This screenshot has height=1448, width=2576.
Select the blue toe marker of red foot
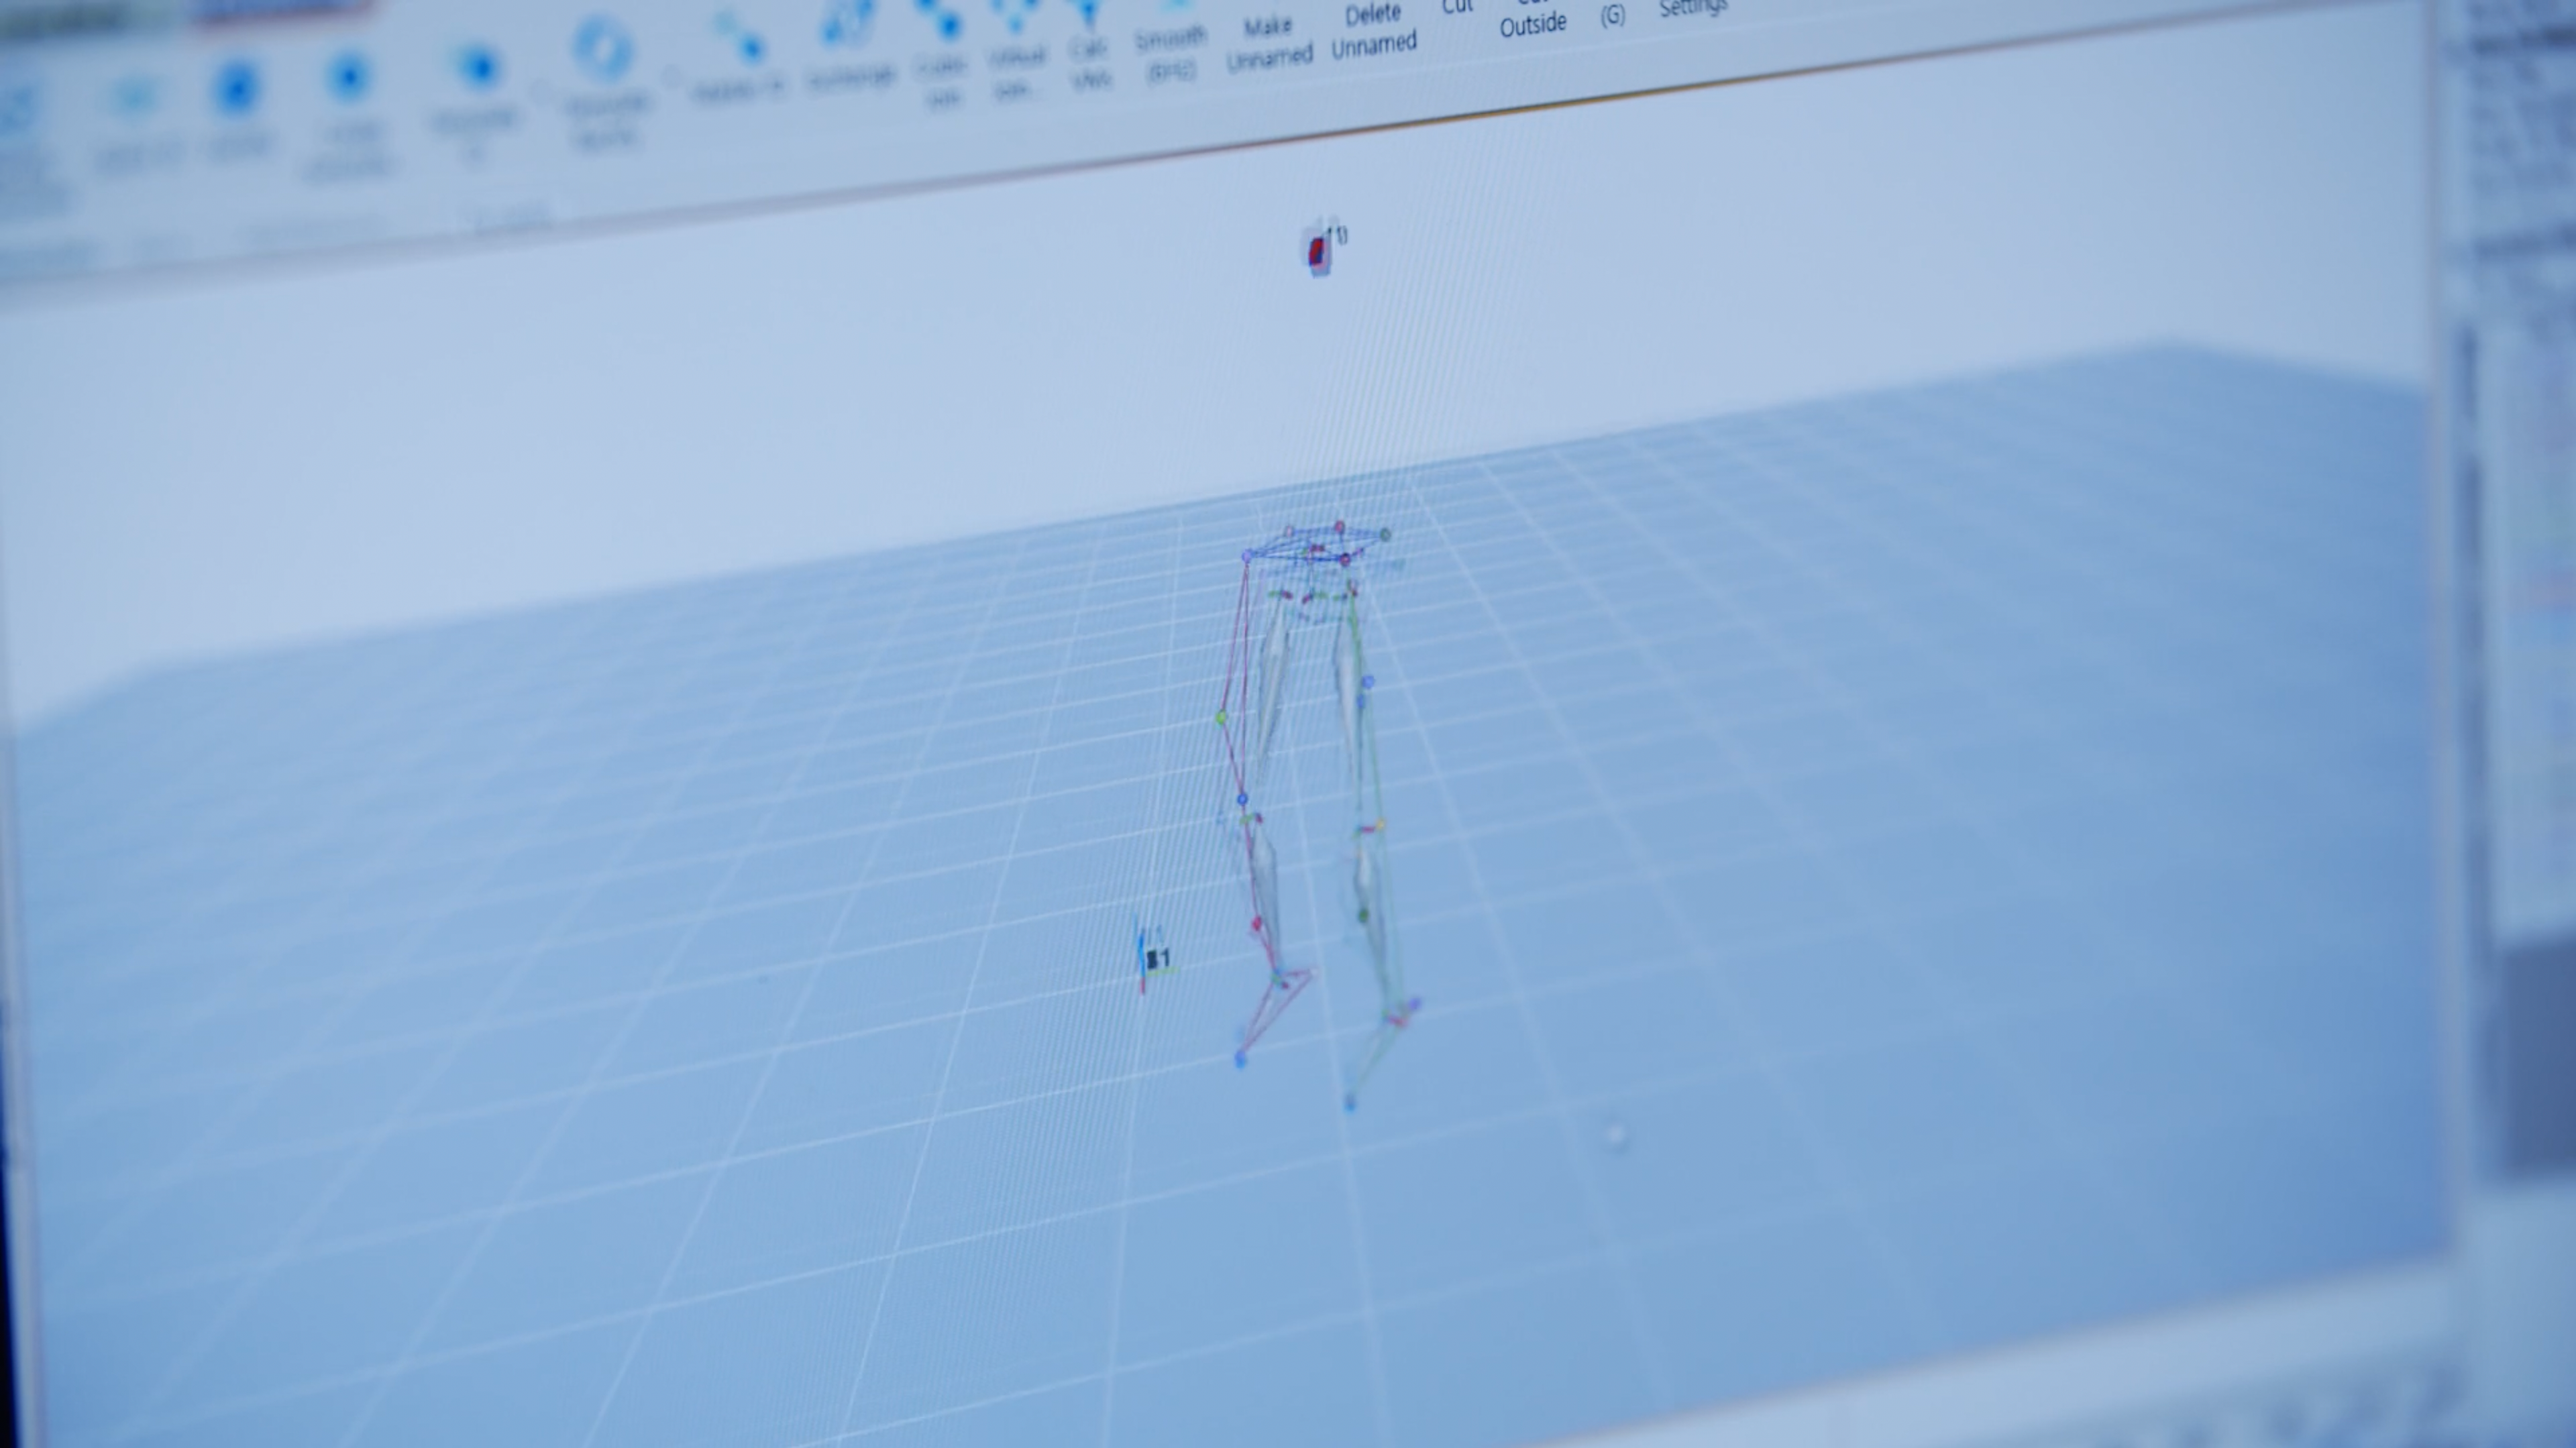coord(1241,1058)
